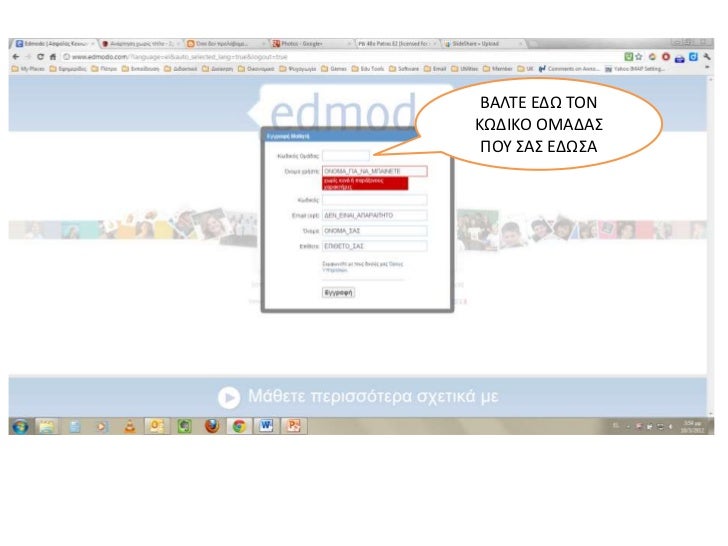Click the empty password field

(x=375, y=200)
